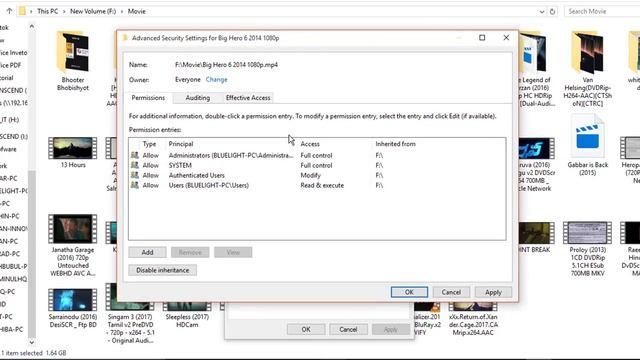Screen dimensions: 640x360
Task: Click the Change owner link
Action: [x=216, y=80]
